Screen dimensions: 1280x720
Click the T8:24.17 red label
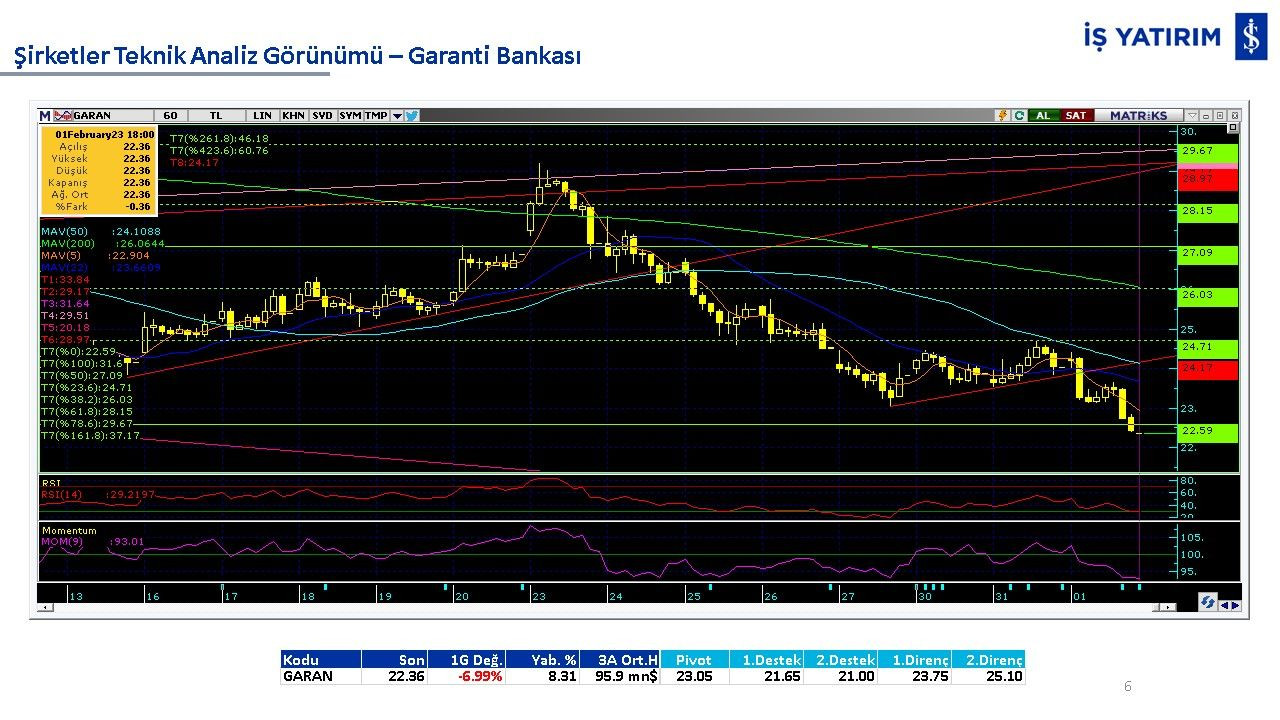tap(194, 162)
